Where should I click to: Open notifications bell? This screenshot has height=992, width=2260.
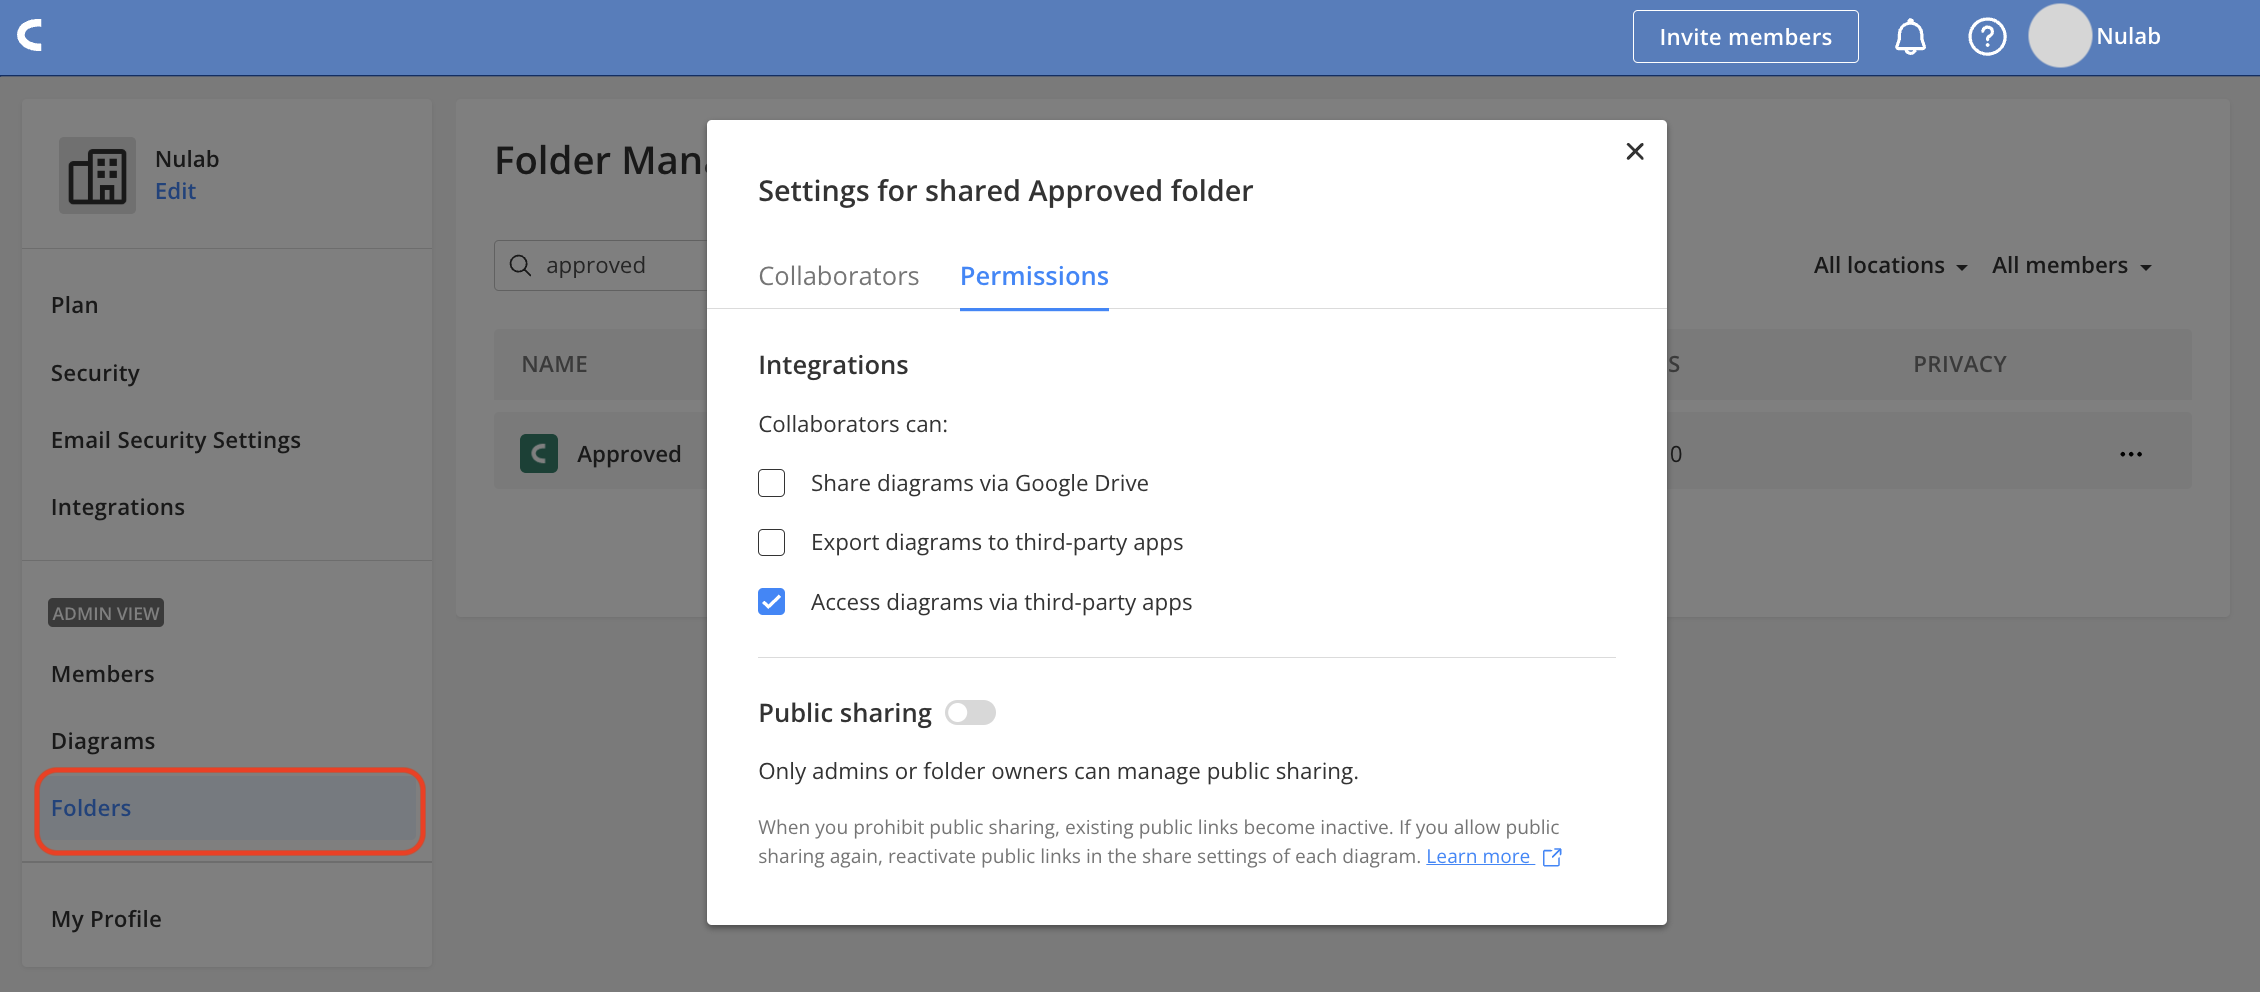(x=1910, y=37)
